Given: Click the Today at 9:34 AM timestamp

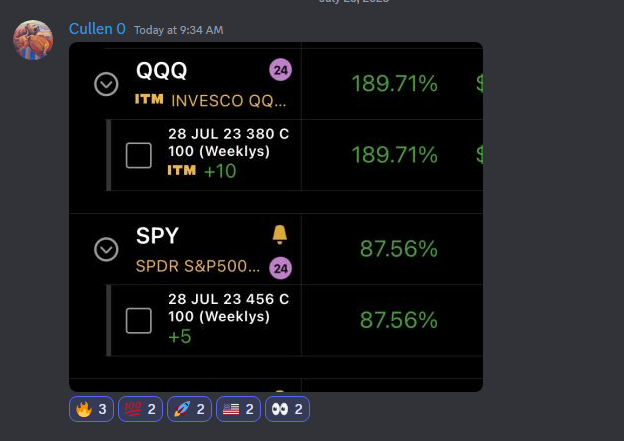Looking at the screenshot, I should coord(179,30).
